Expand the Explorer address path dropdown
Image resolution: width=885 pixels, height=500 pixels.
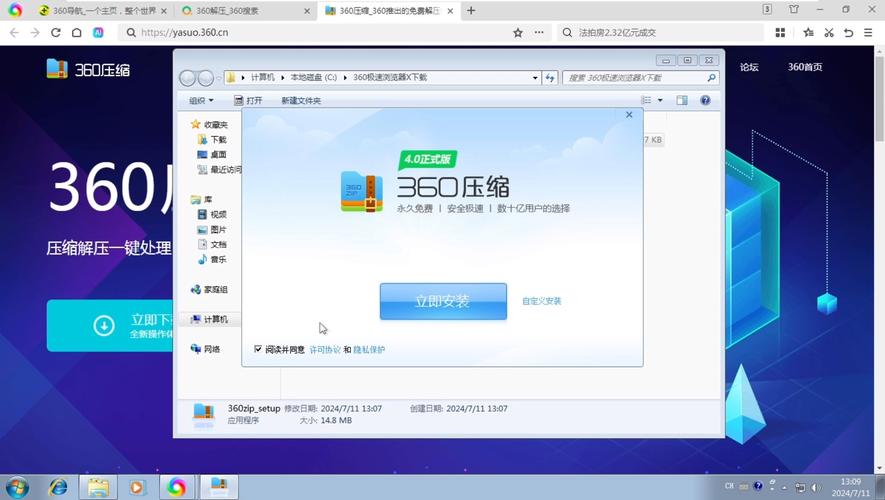pos(535,78)
